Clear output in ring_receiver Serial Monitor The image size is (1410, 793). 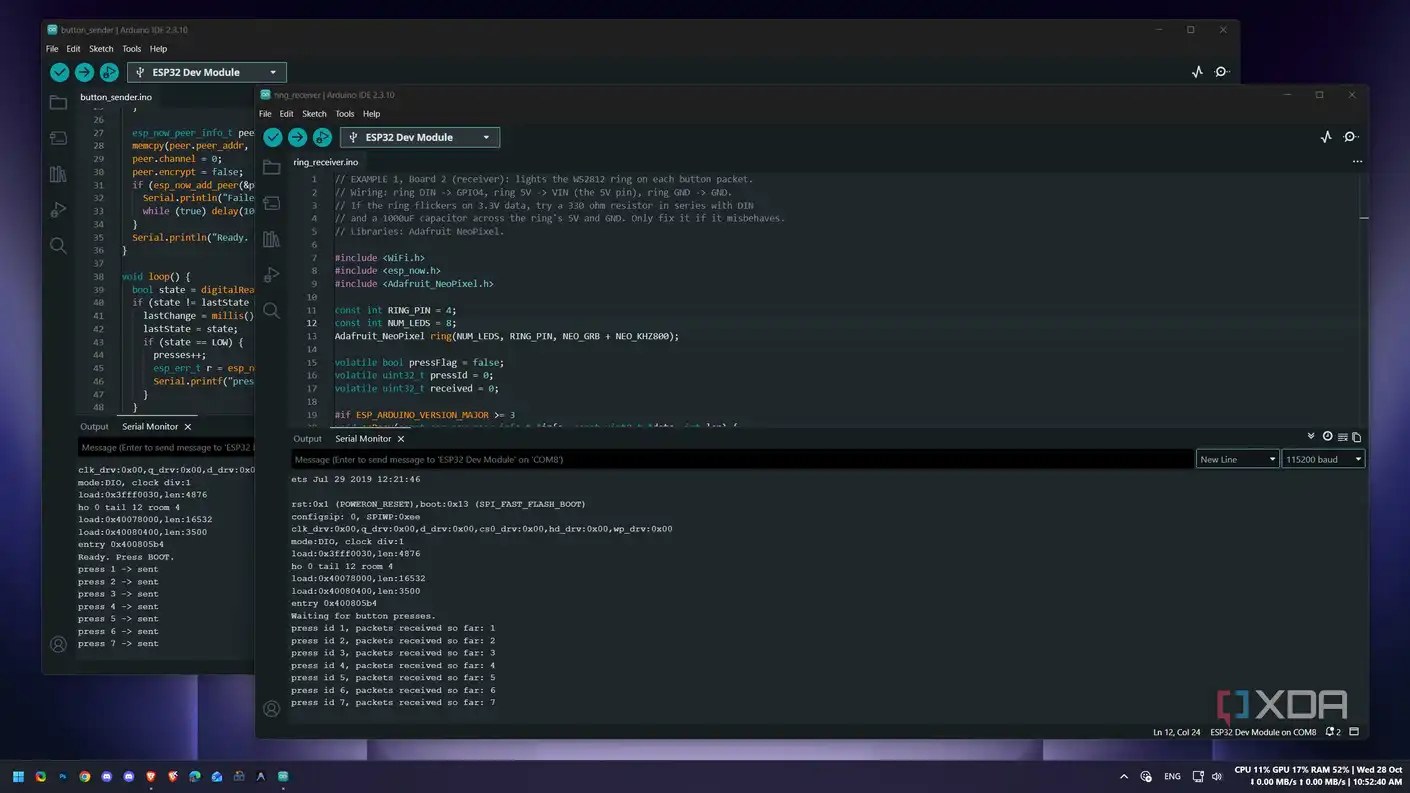pos(1342,437)
